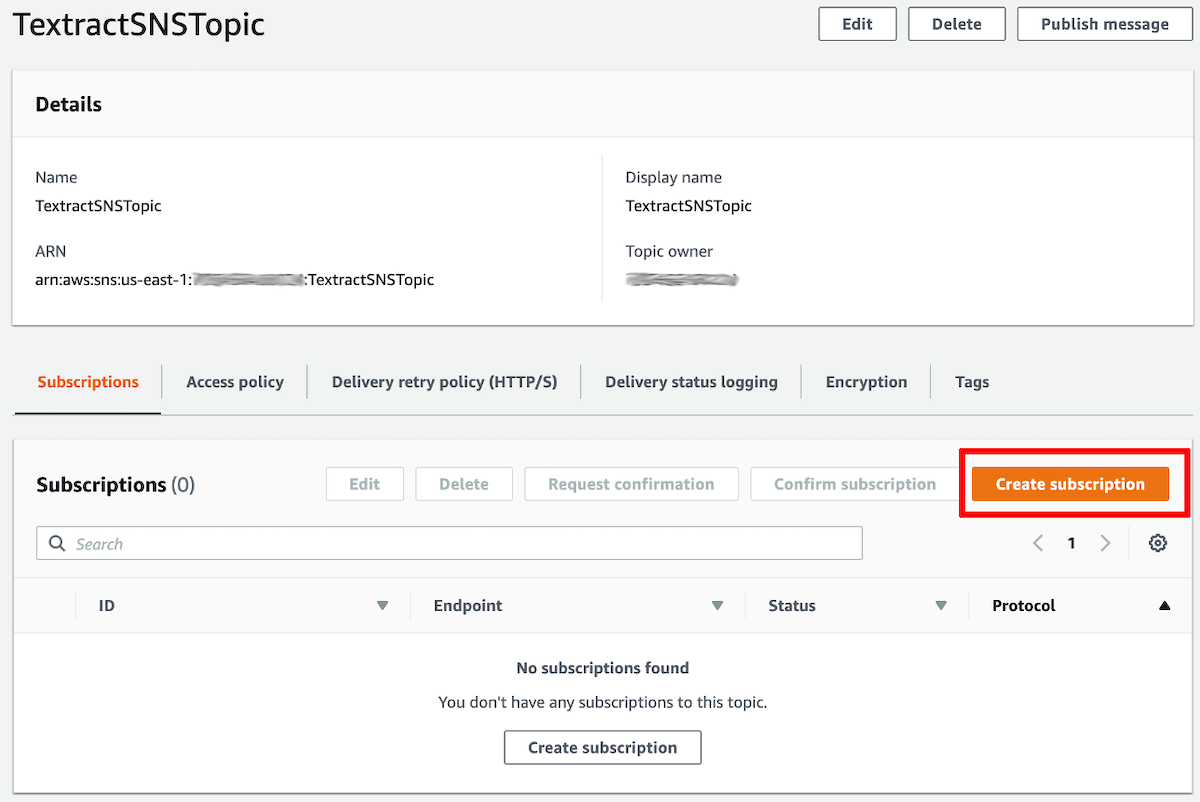Delete the TextractSNSTopic topic
The width and height of the screenshot is (1200, 802).
957,24
